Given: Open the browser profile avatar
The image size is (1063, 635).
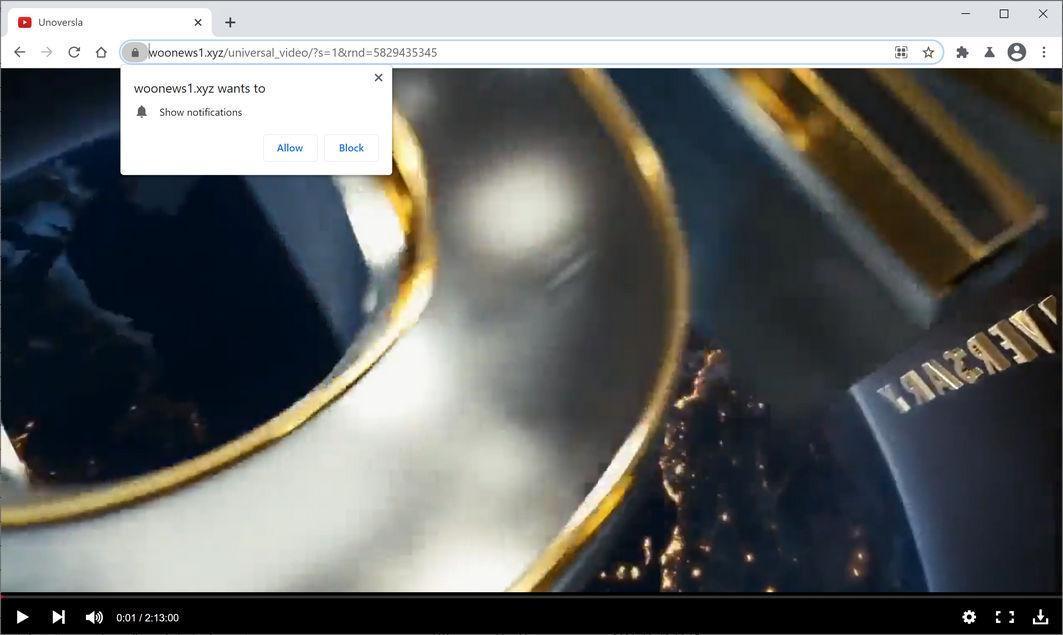Looking at the screenshot, I should point(1016,52).
